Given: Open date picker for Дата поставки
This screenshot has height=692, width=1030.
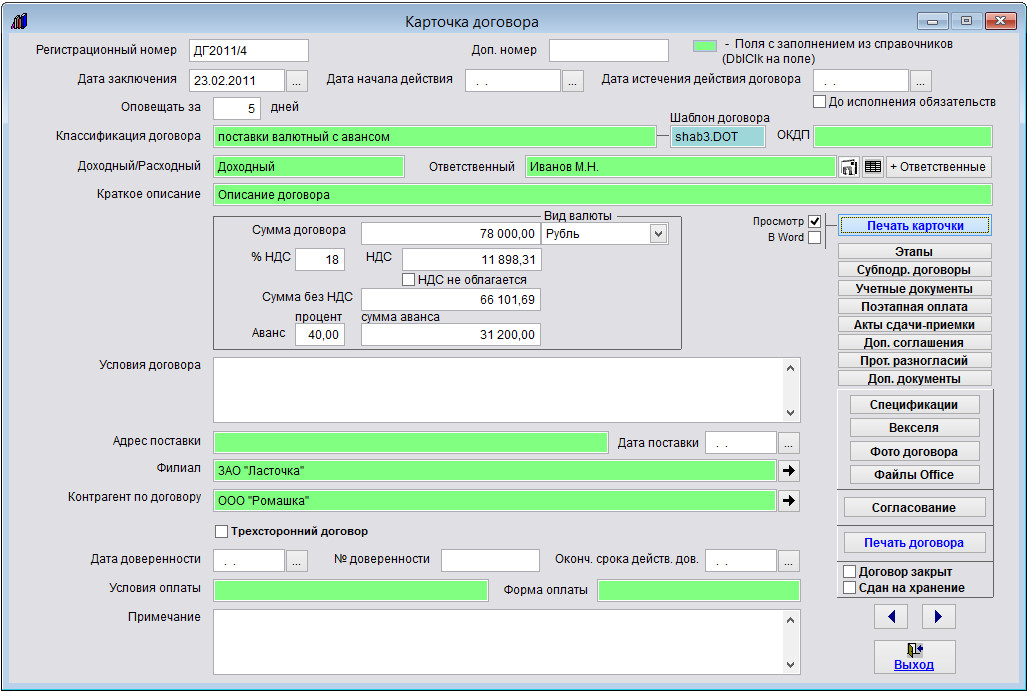Looking at the screenshot, I should pyautogui.click(x=789, y=442).
